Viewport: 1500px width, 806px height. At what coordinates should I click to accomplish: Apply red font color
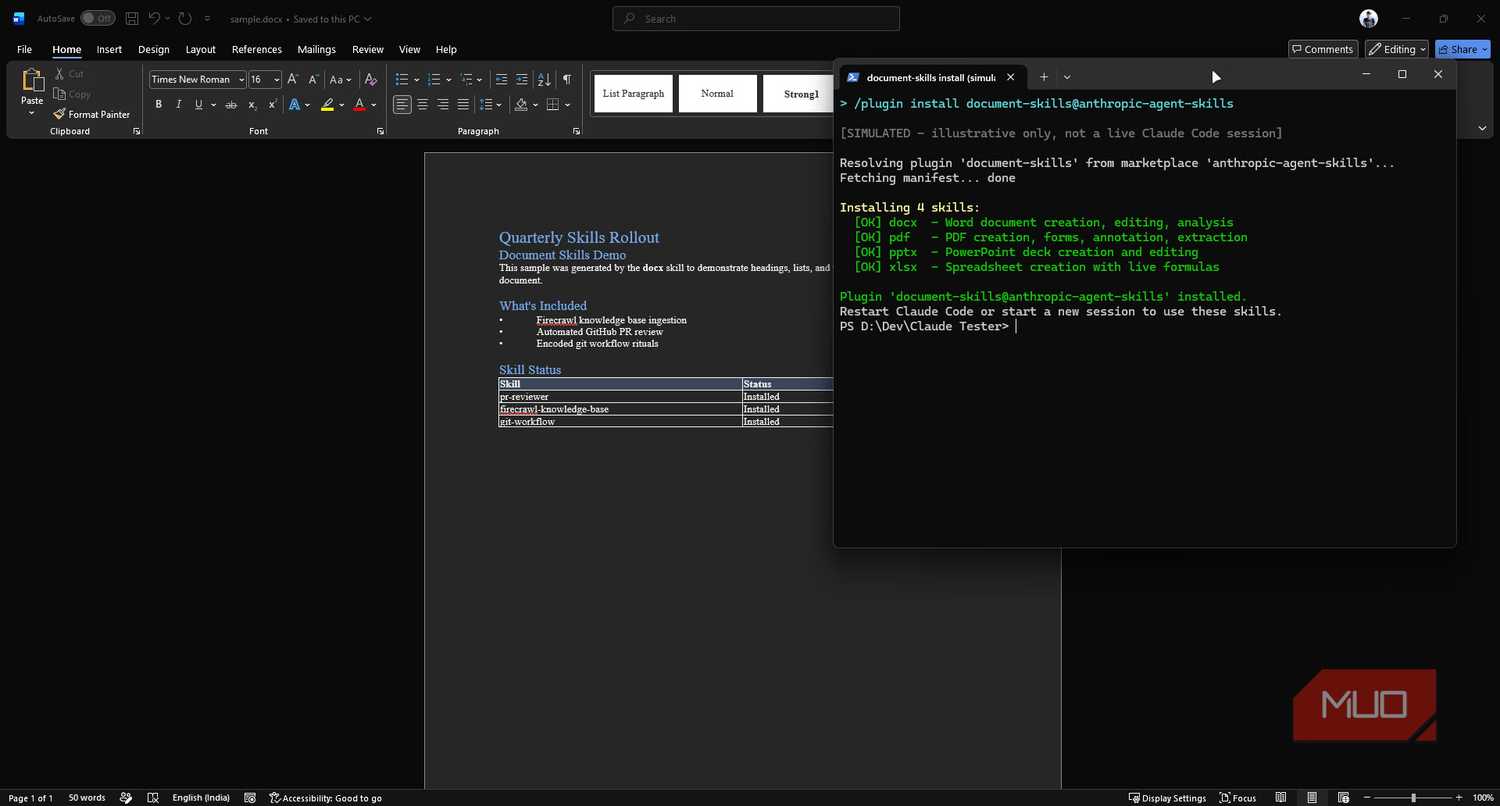359,104
